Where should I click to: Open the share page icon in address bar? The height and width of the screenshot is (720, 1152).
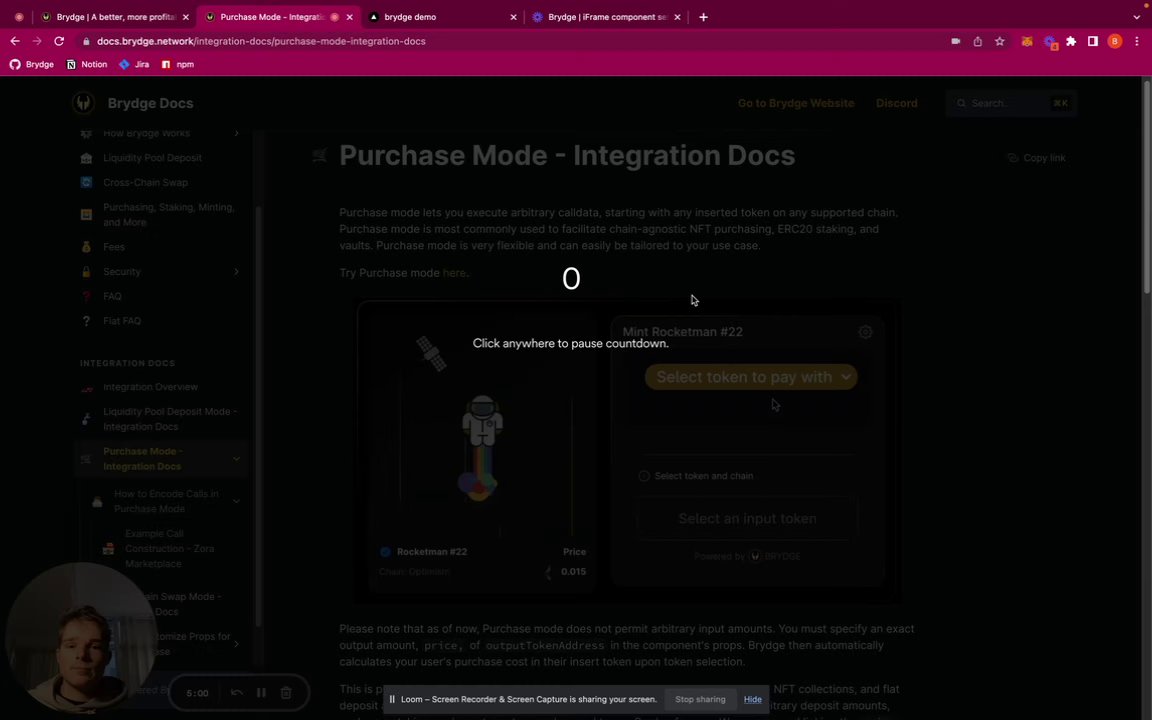[977, 41]
